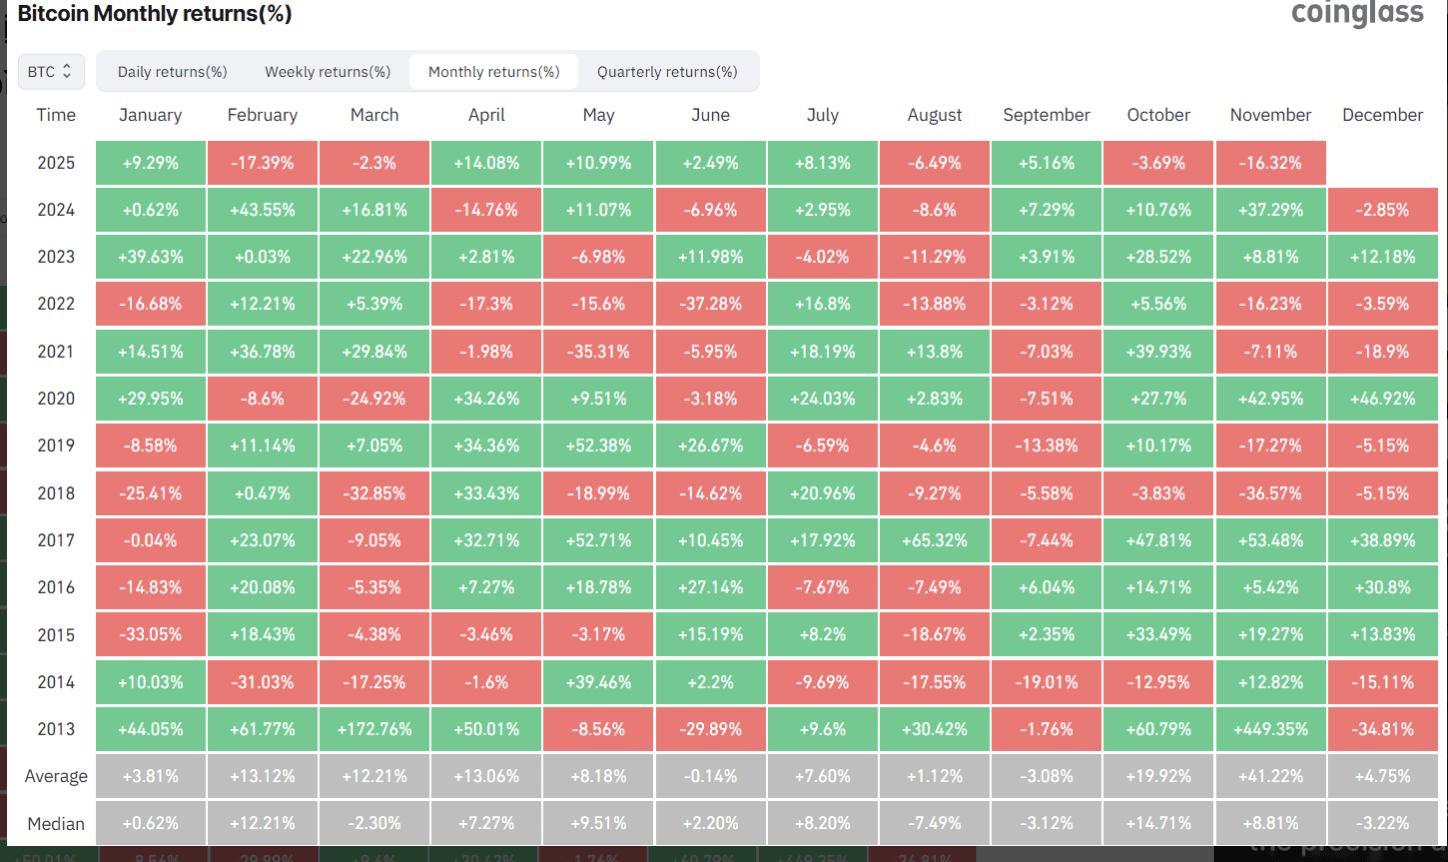Switch to the Daily returns(%) tab
The height and width of the screenshot is (862, 1448).
pyautogui.click(x=172, y=72)
